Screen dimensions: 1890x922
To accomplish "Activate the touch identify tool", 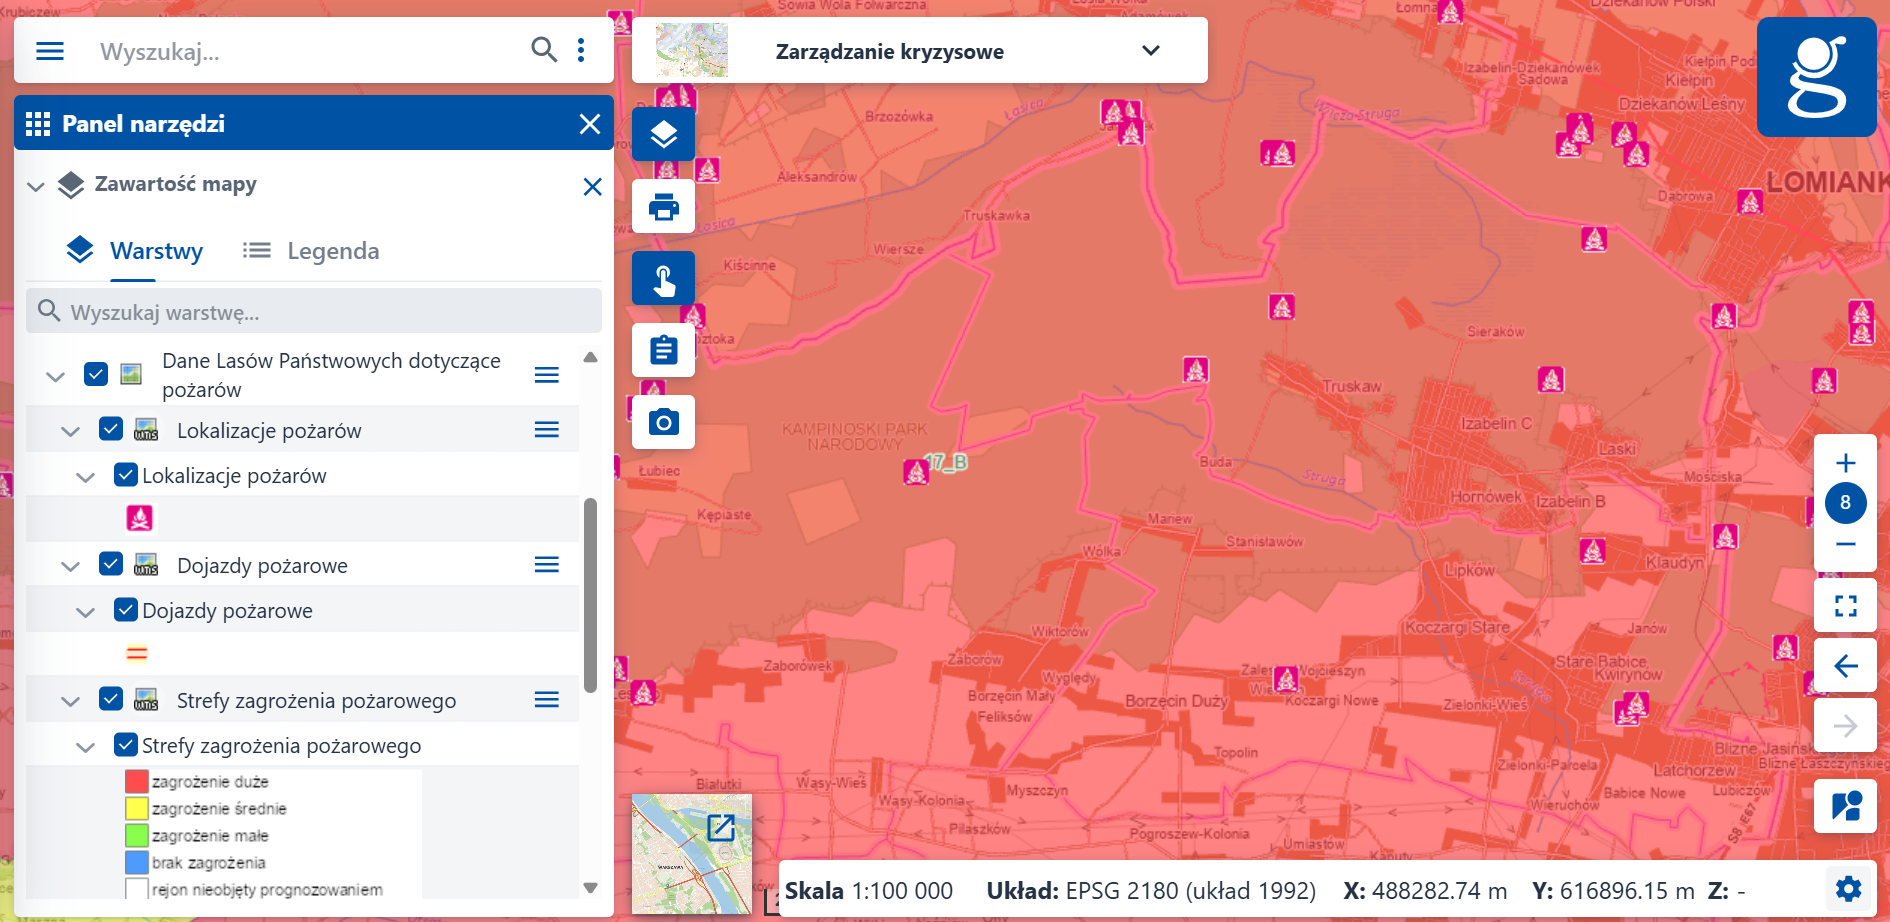I will (x=662, y=278).
